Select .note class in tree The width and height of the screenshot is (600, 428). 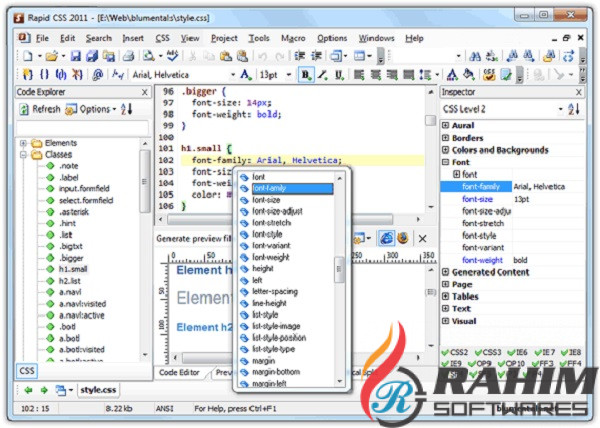(68, 166)
